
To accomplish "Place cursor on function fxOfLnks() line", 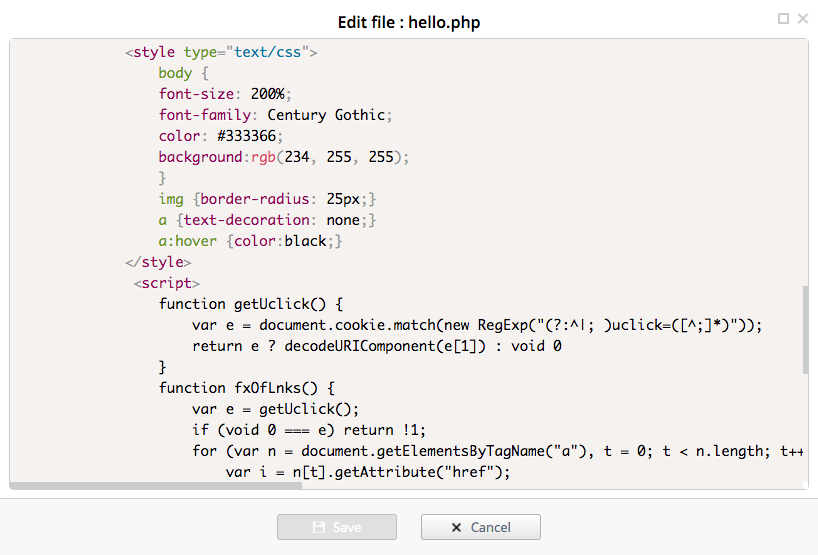I will click(246, 388).
